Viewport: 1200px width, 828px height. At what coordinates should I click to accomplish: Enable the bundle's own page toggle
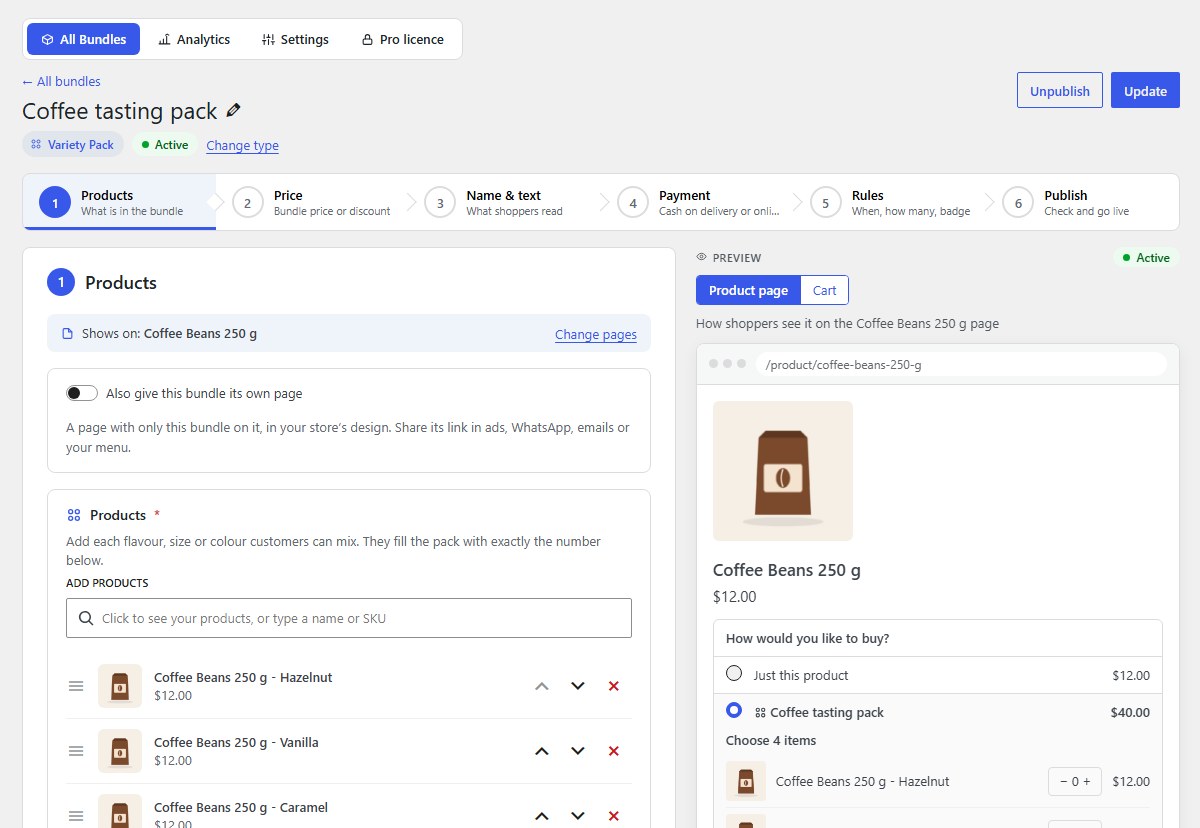click(x=82, y=393)
